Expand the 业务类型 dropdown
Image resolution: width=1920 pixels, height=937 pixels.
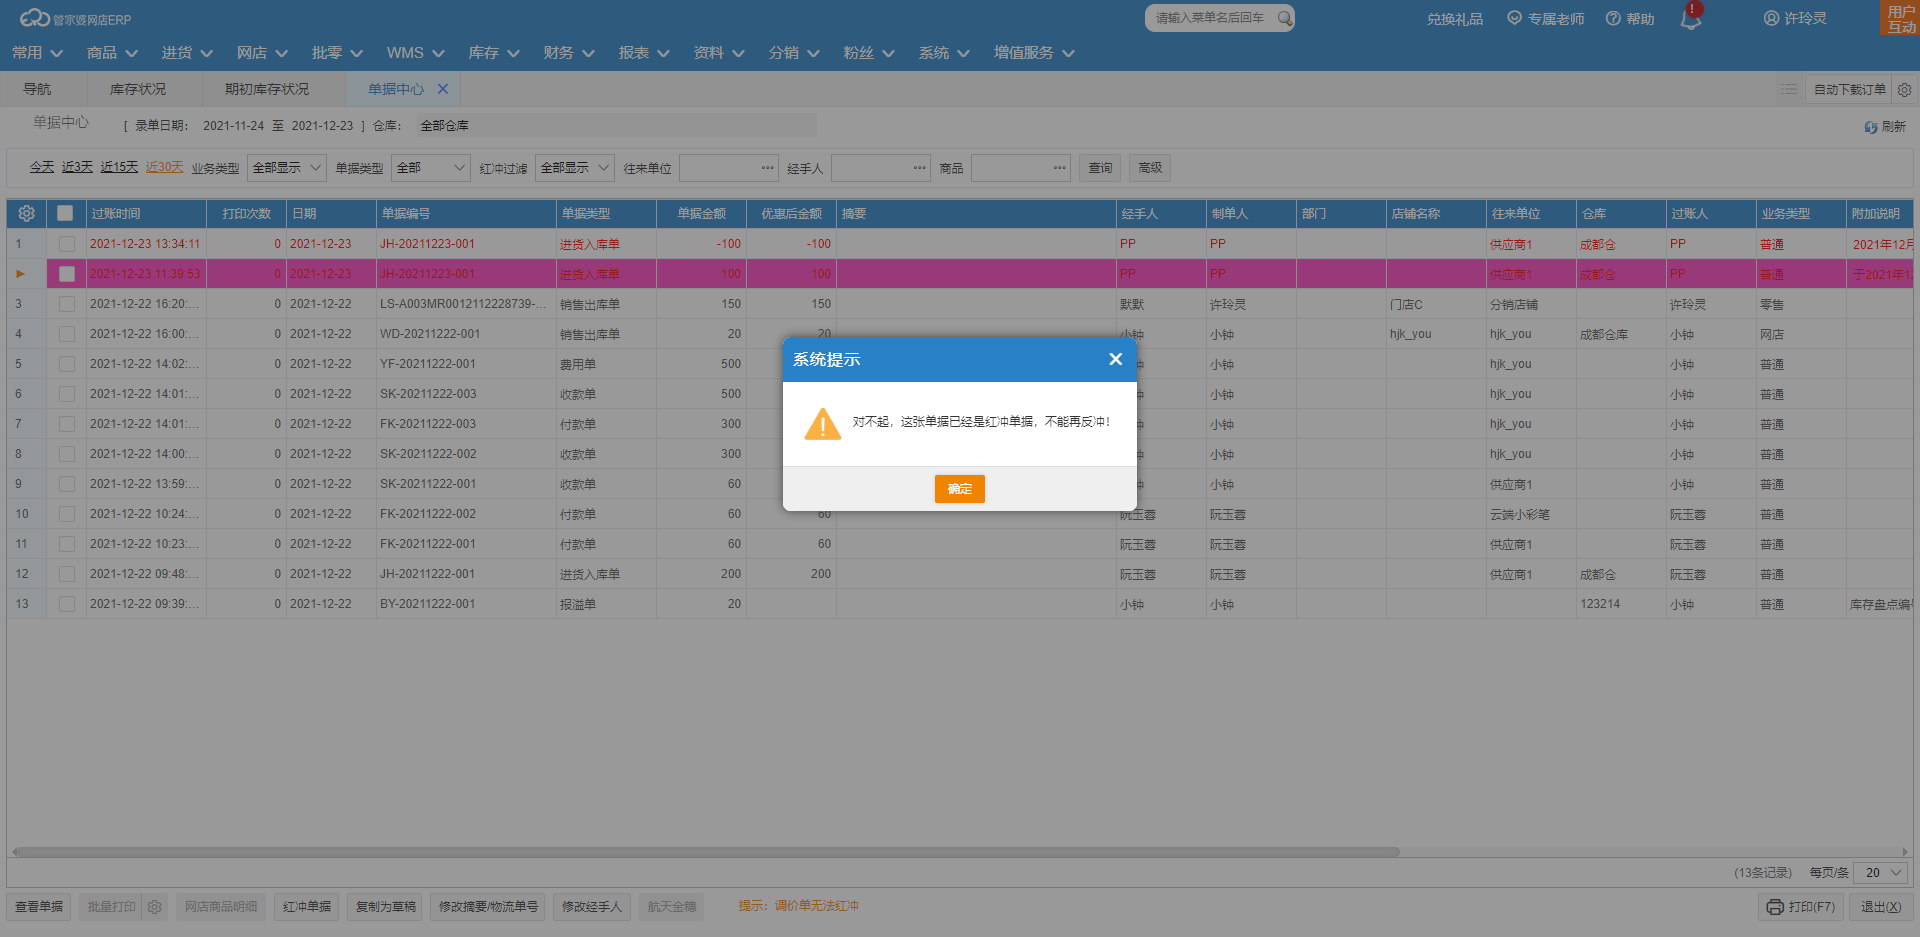(286, 168)
